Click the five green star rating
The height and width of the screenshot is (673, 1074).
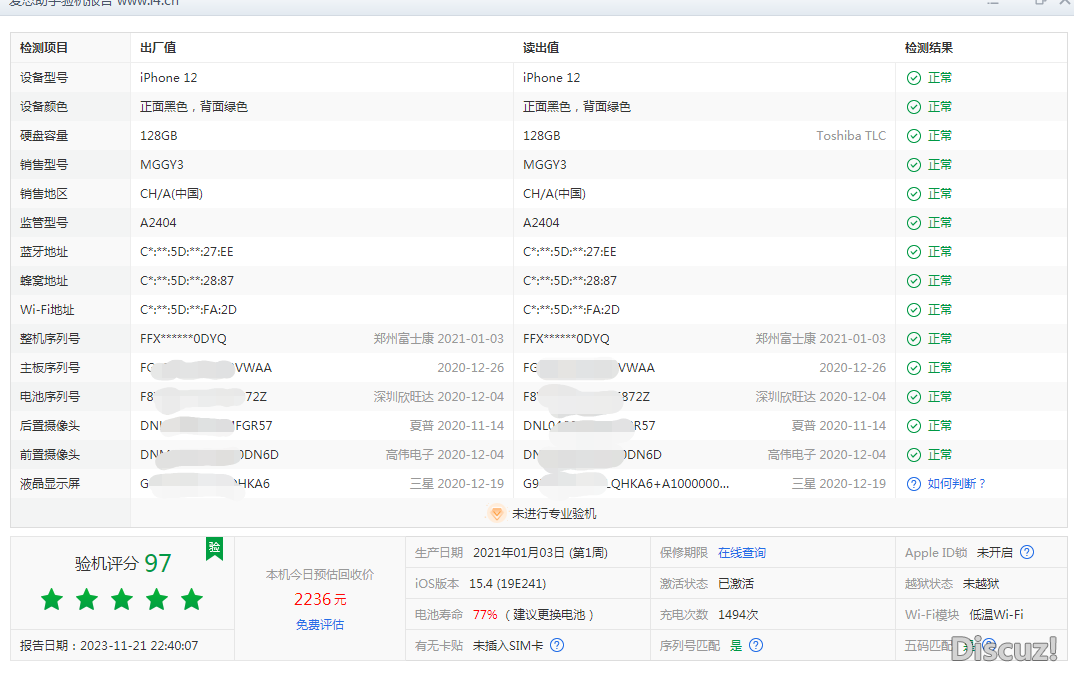(122, 600)
